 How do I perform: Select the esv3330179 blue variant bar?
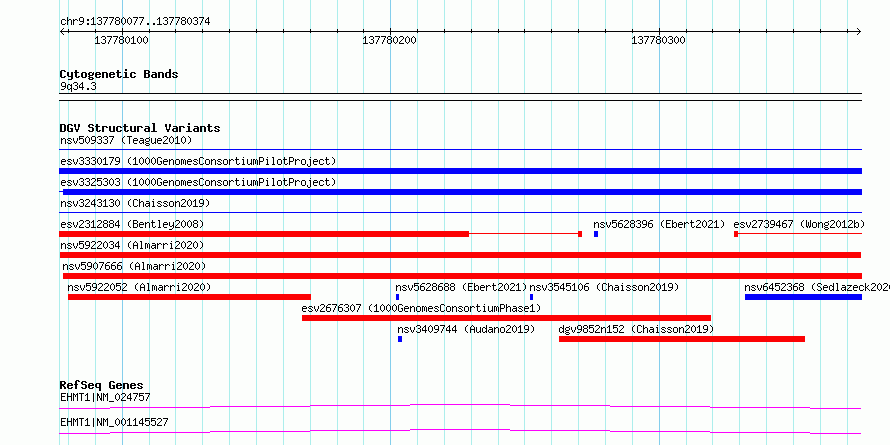click(460, 171)
